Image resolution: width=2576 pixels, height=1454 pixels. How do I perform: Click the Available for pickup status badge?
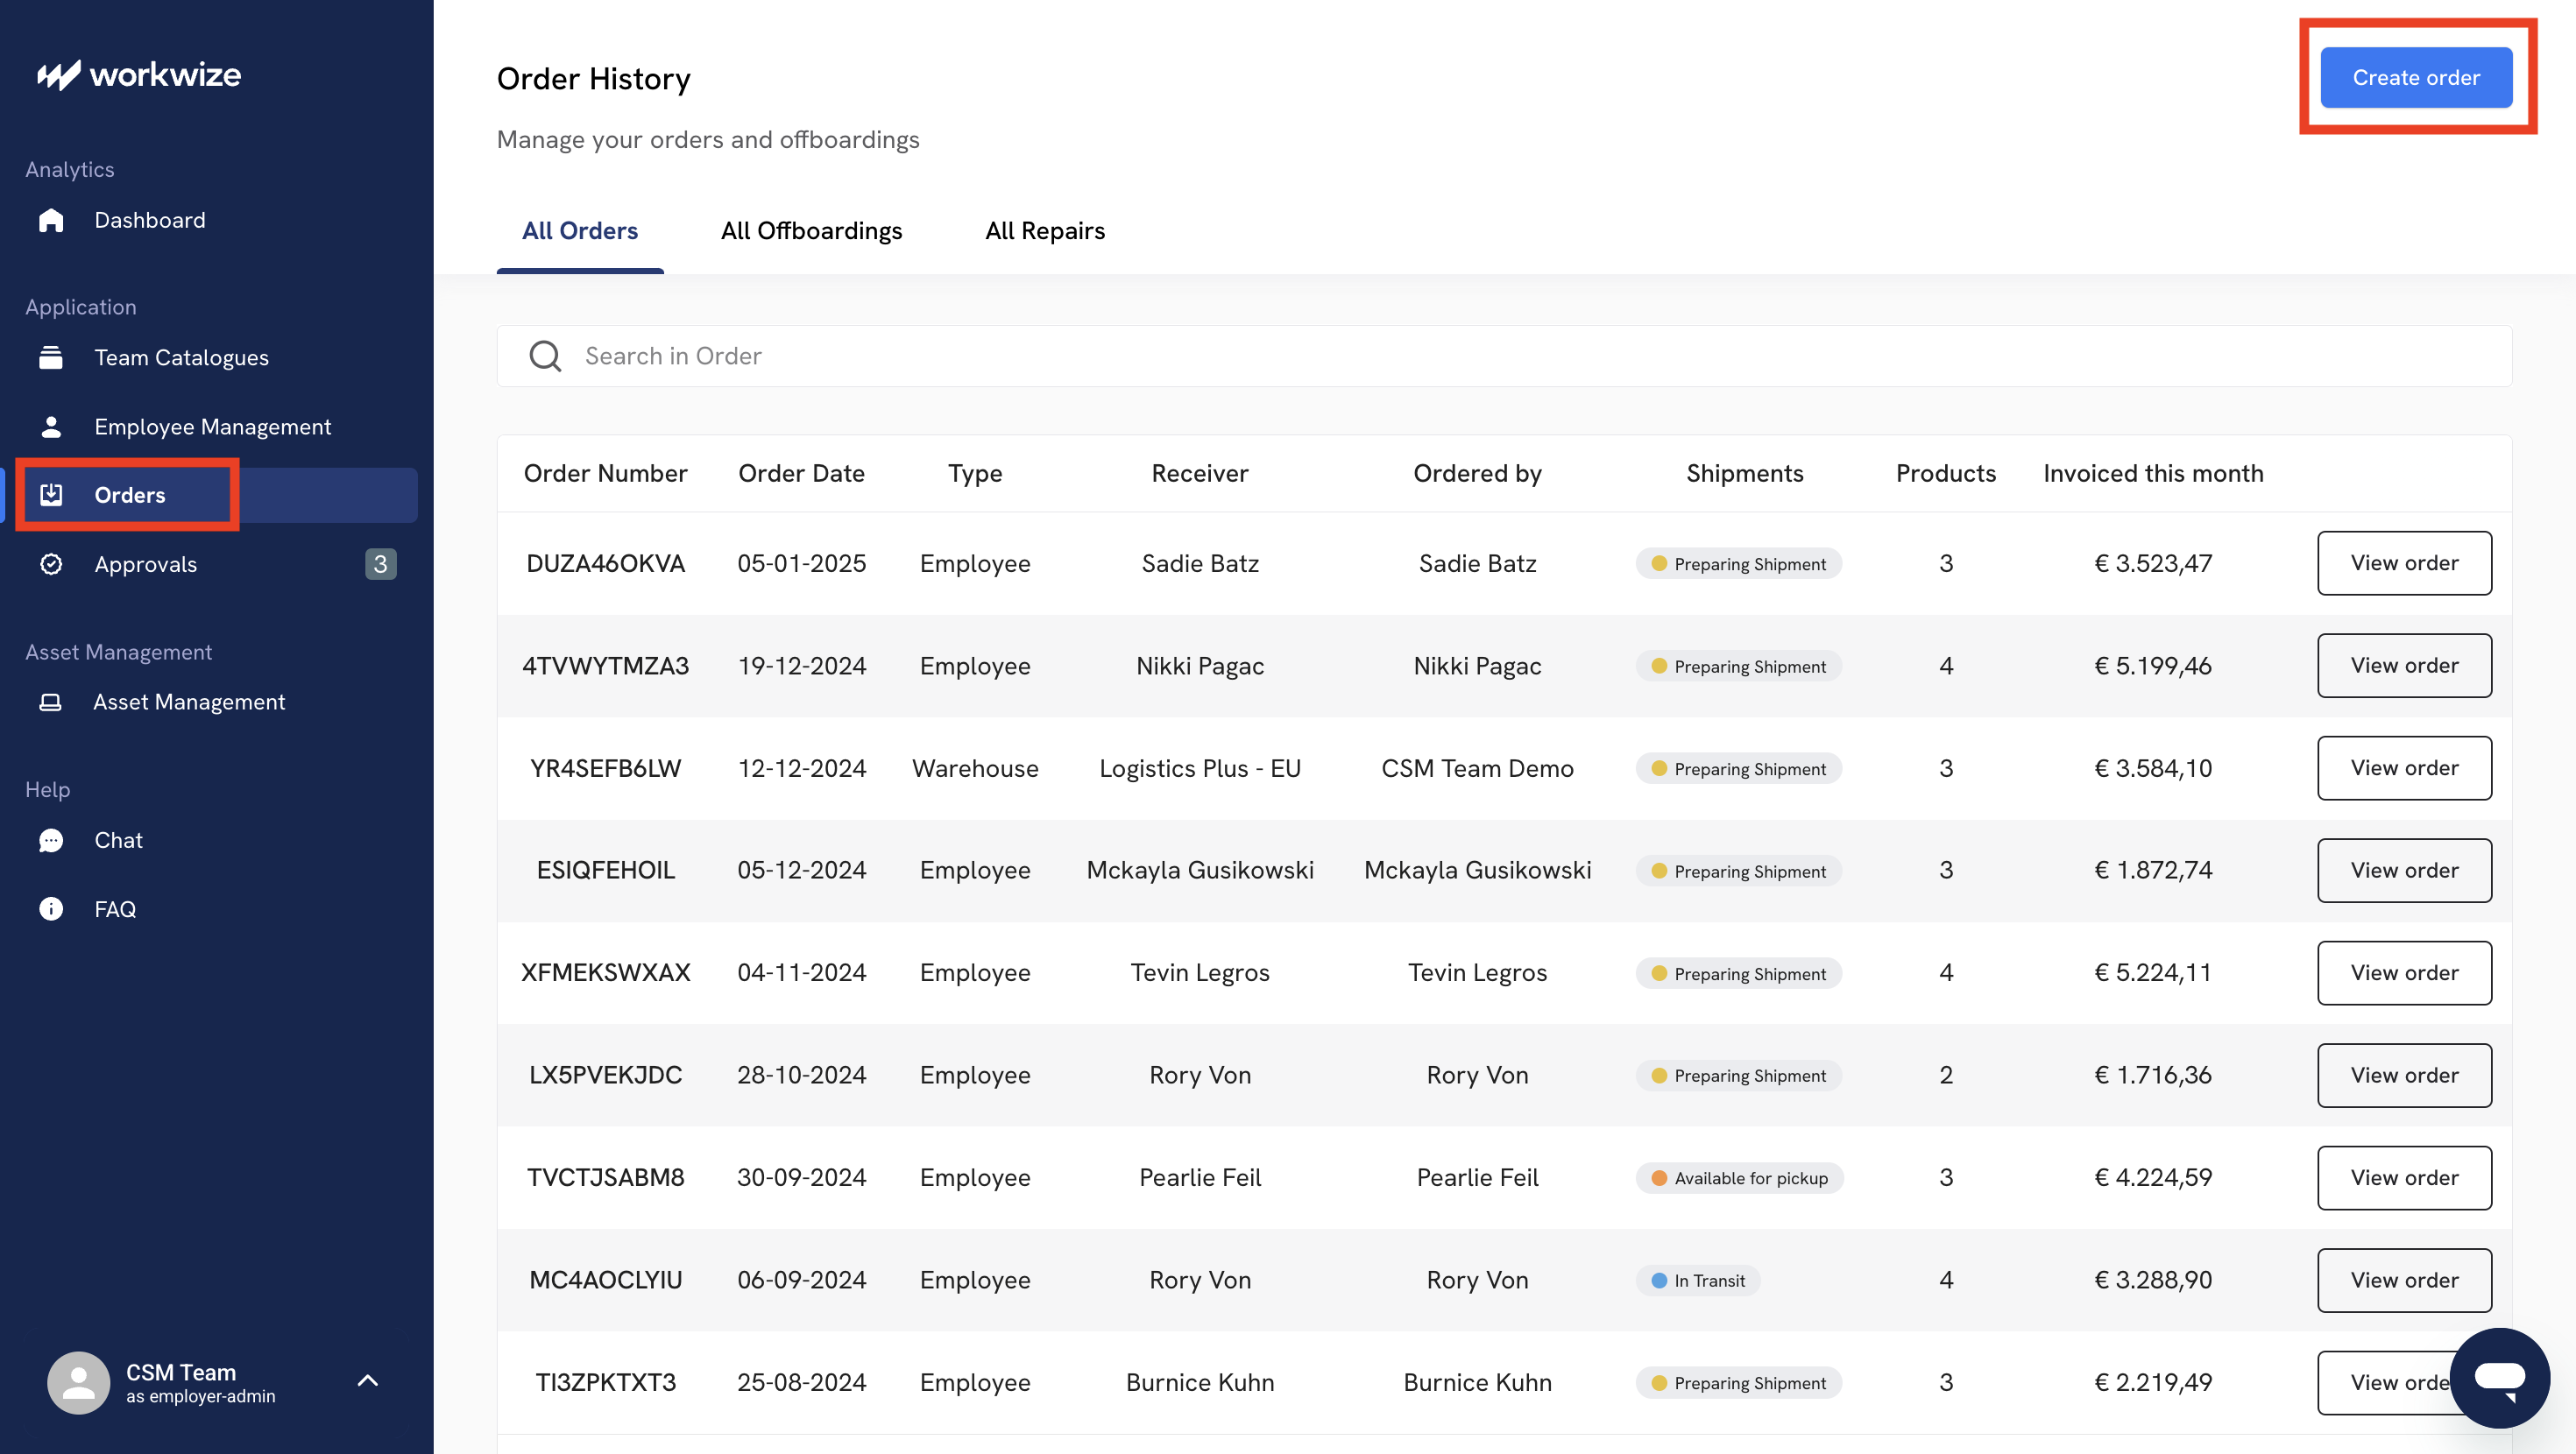pos(1740,1178)
